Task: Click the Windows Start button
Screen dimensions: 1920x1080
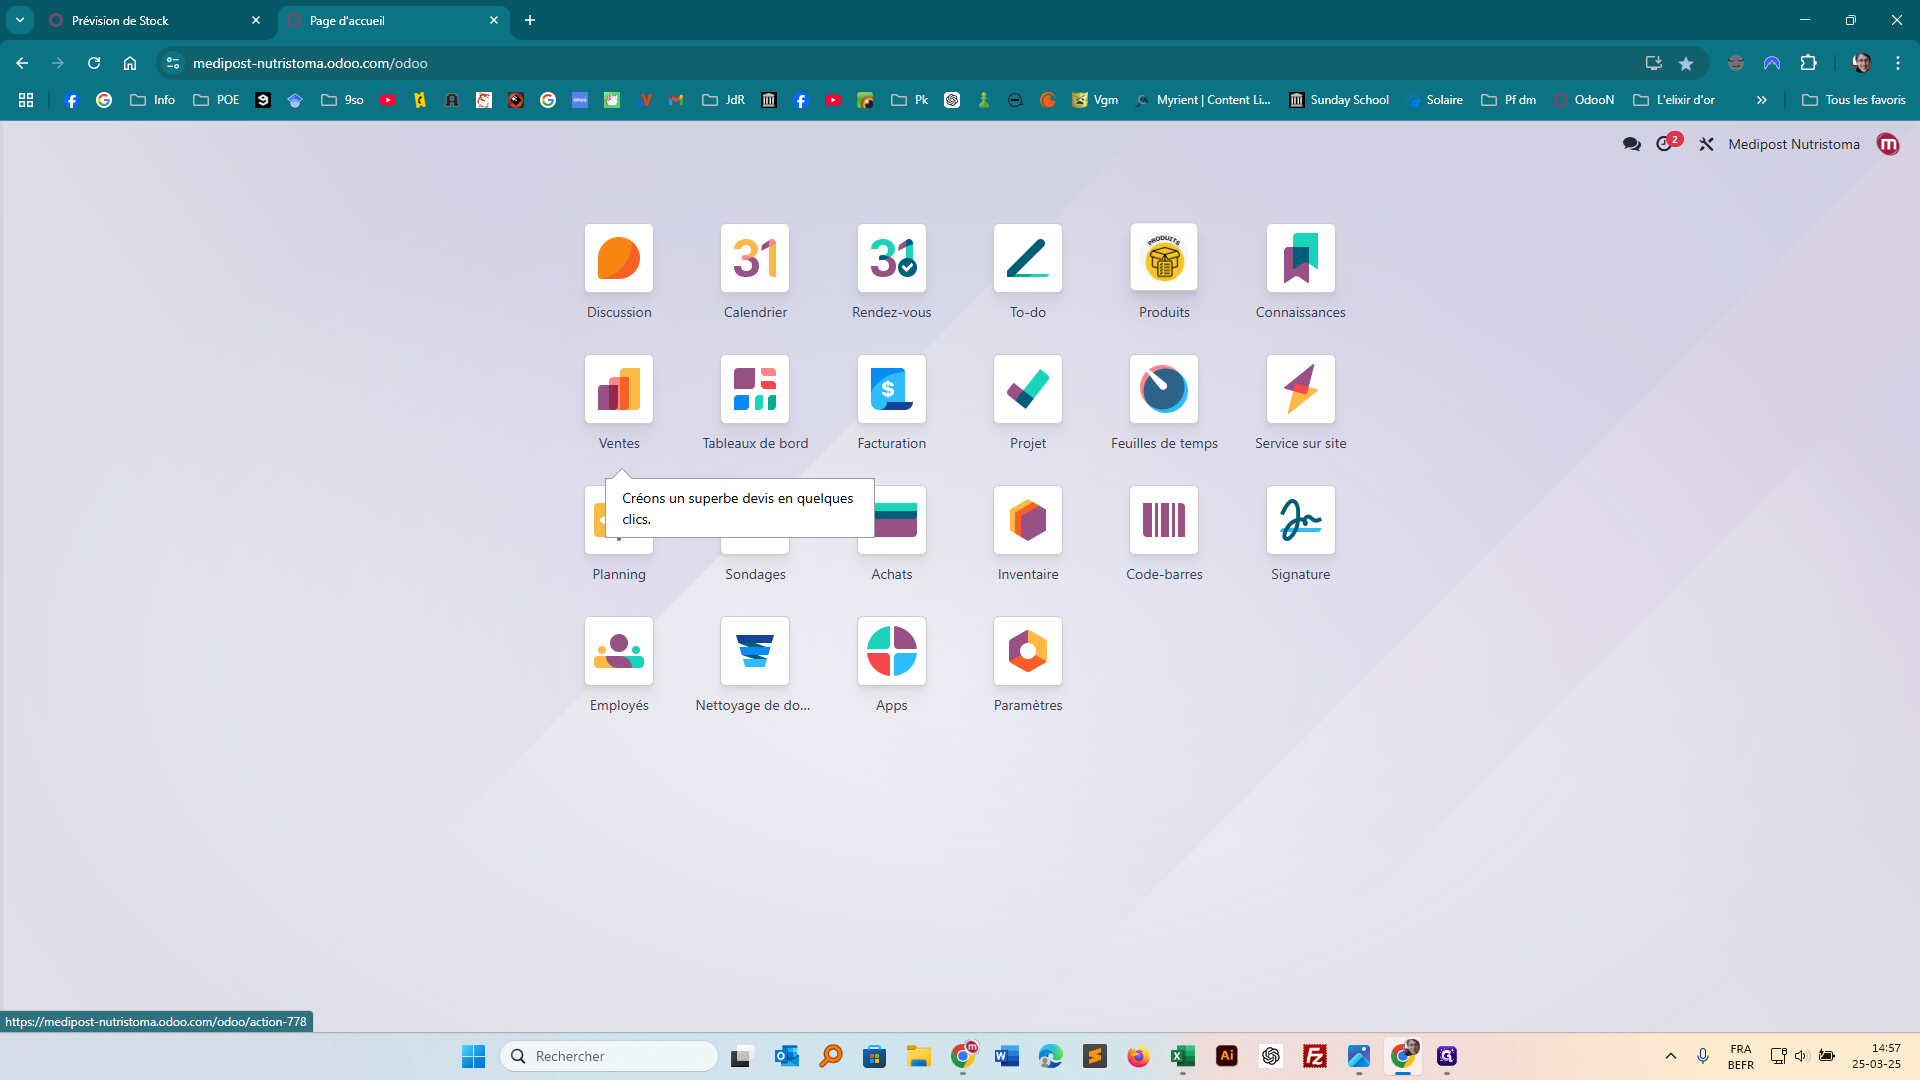Action: [473, 1056]
